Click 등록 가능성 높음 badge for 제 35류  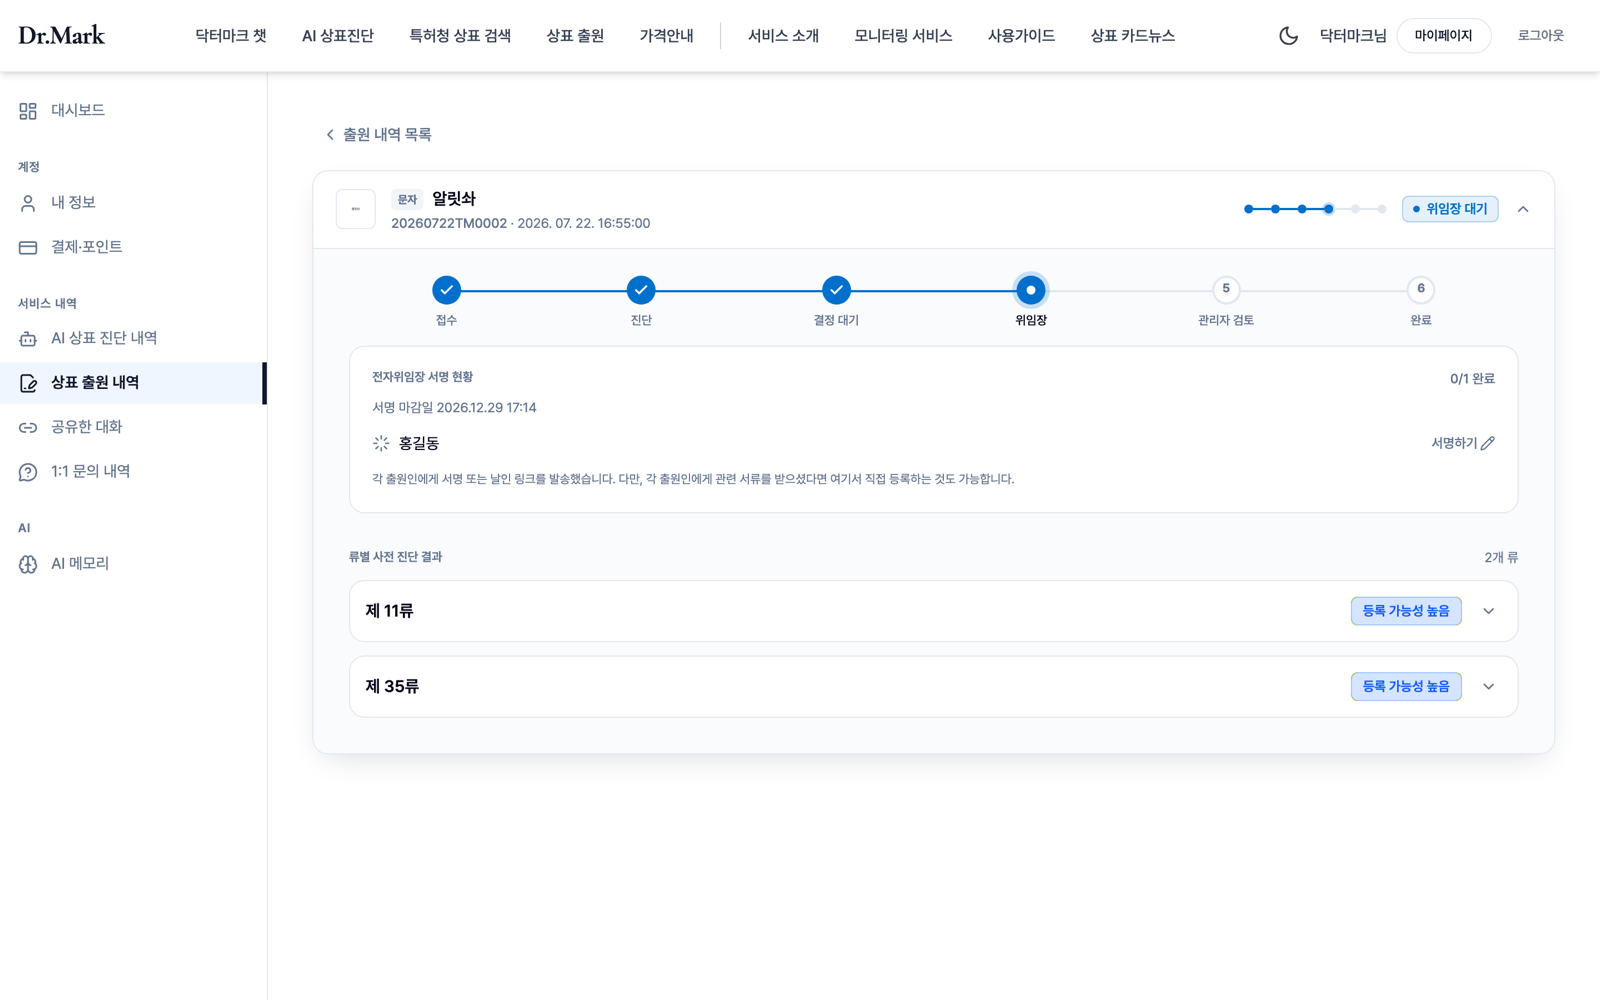pyautogui.click(x=1406, y=687)
